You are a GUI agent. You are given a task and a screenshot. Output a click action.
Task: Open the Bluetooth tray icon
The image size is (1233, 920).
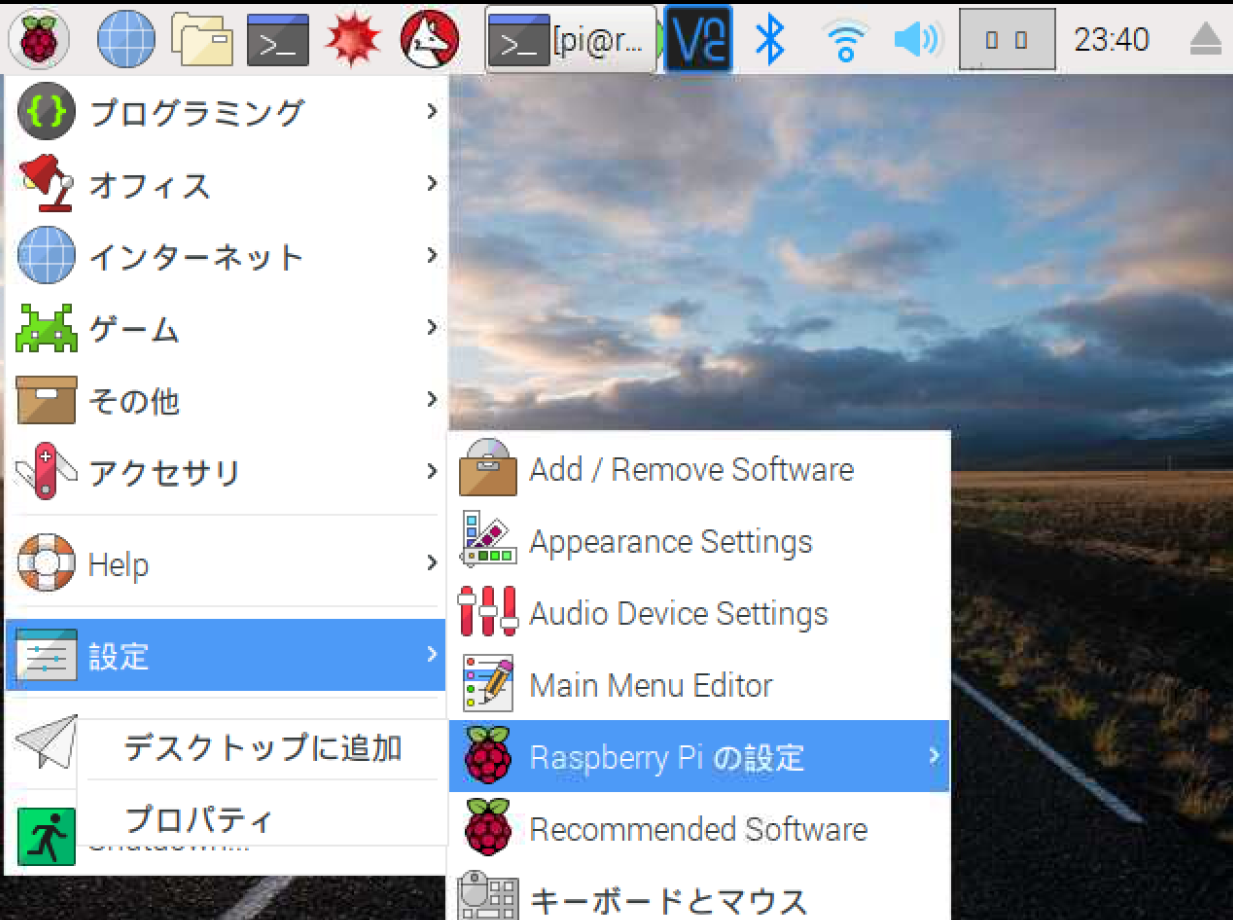pyautogui.click(x=769, y=39)
